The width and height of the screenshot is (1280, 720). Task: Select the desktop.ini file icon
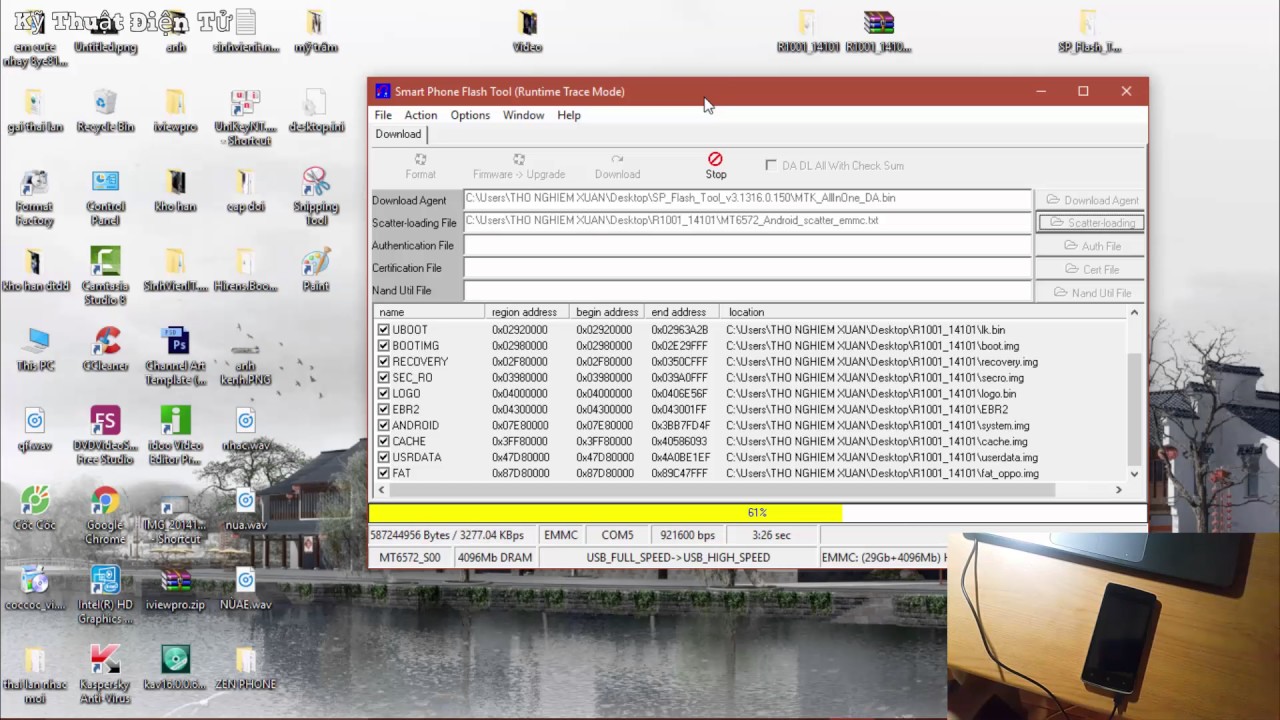tap(316, 111)
